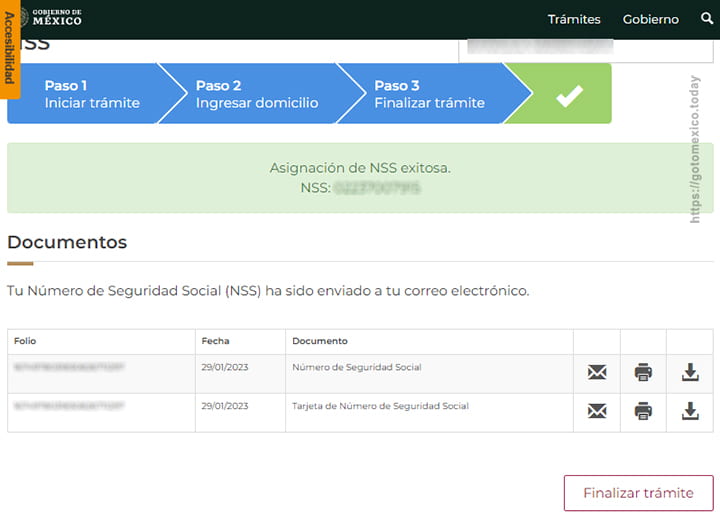The image size is (720, 513).
Task: Click the NSS sent to email notice
Action: coord(268,291)
